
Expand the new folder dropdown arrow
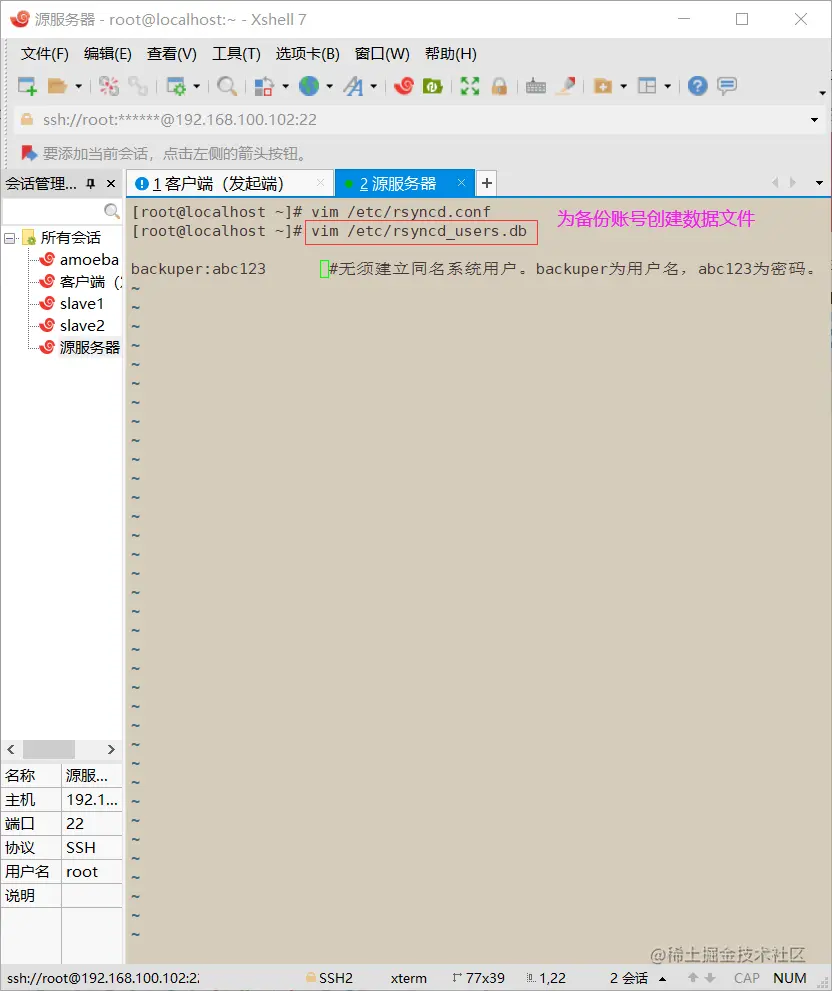[623, 86]
